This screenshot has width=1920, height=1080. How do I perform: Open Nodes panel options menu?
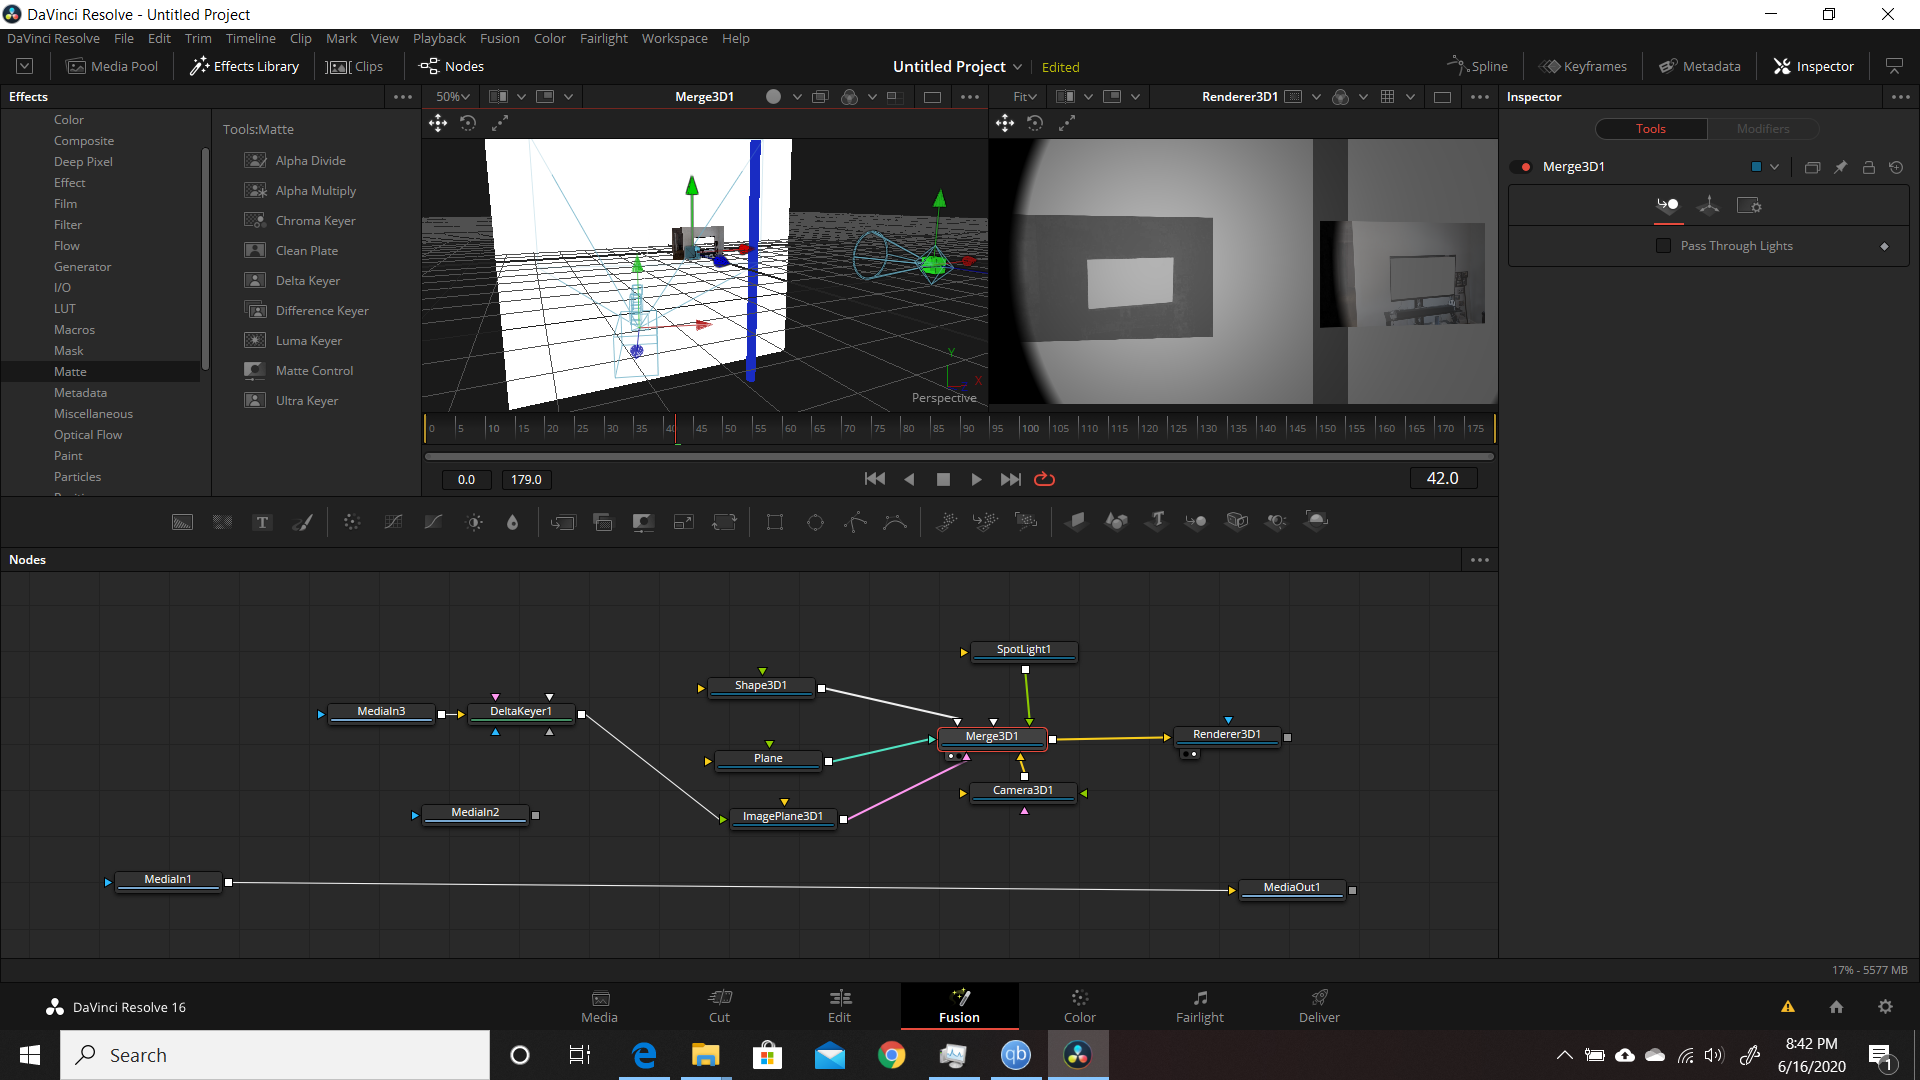pyautogui.click(x=1480, y=560)
